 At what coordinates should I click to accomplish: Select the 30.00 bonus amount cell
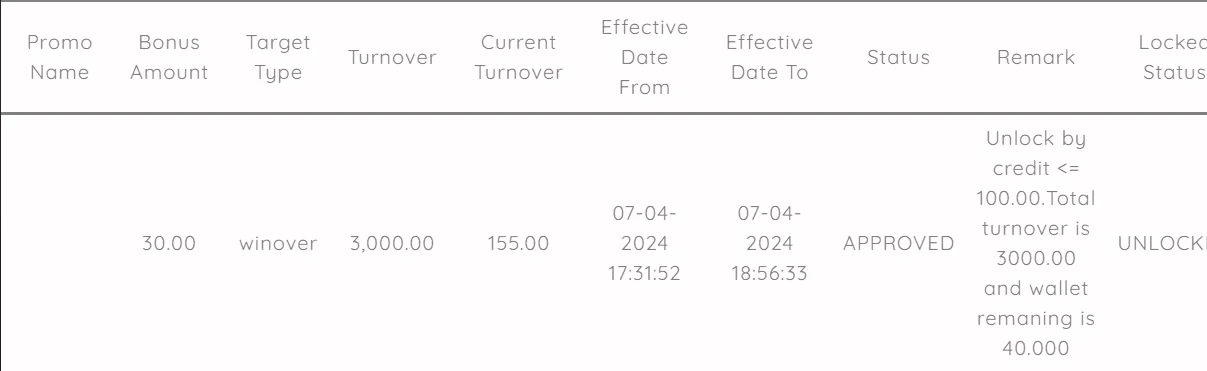pyautogui.click(x=169, y=243)
